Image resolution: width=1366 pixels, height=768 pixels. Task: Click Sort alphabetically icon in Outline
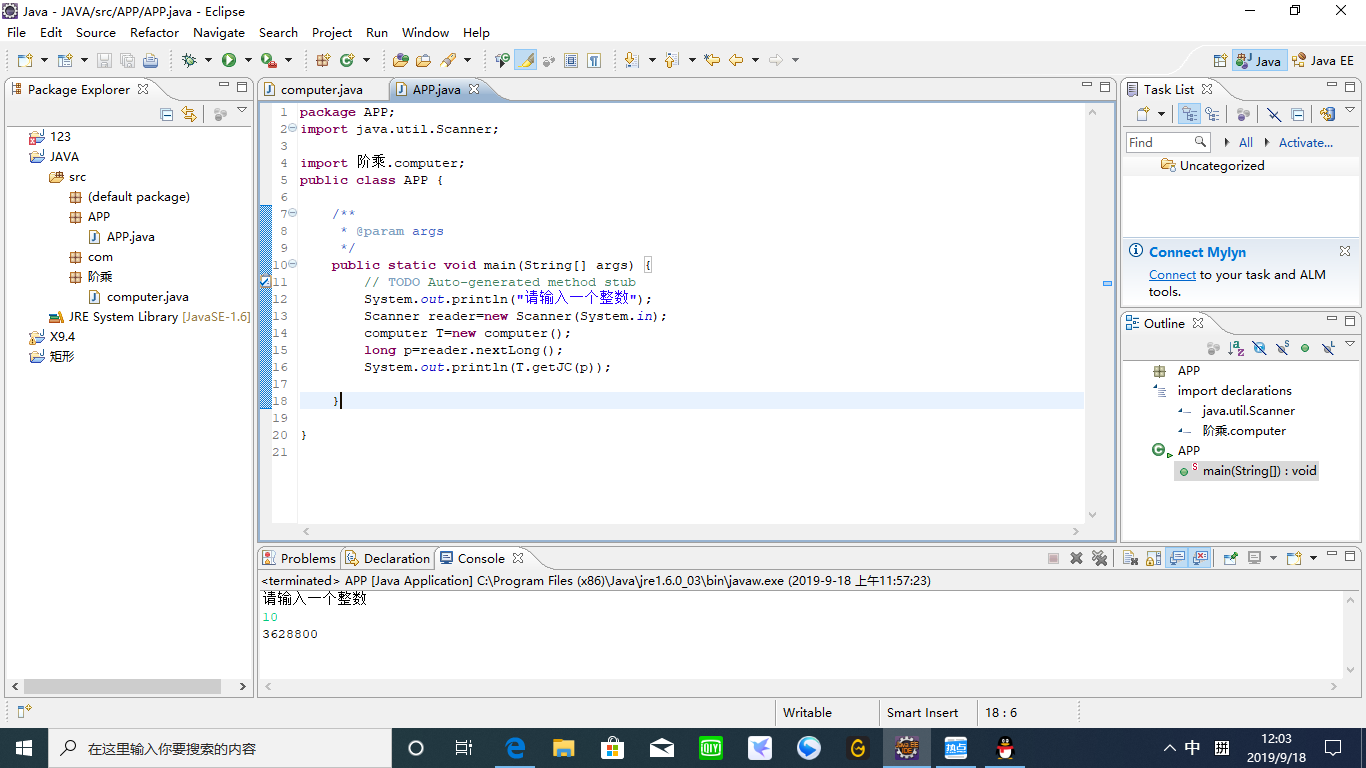tap(1237, 348)
